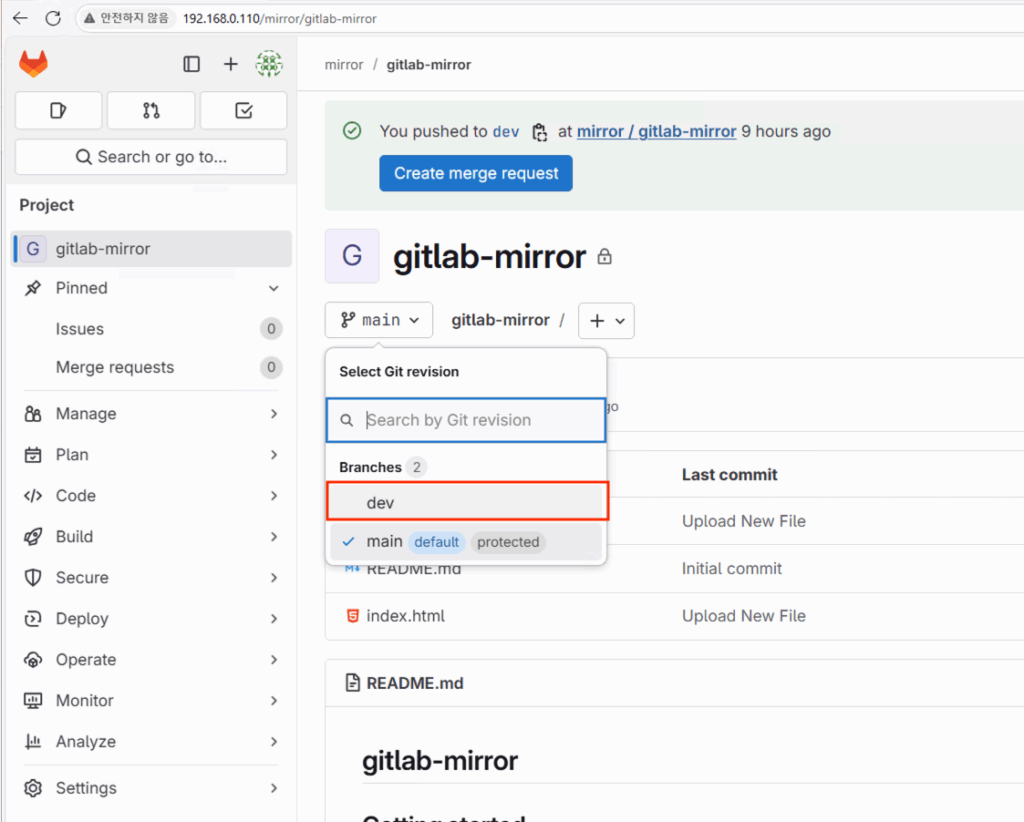Click Search or go to field

click(151, 157)
